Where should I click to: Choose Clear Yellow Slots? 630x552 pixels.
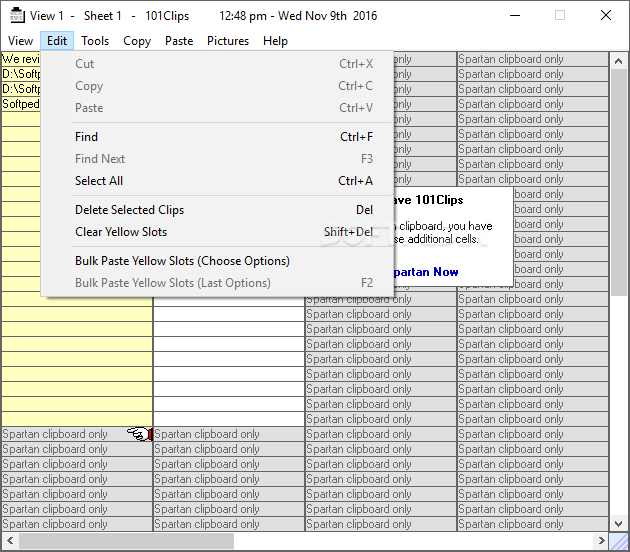click(217, 232)
